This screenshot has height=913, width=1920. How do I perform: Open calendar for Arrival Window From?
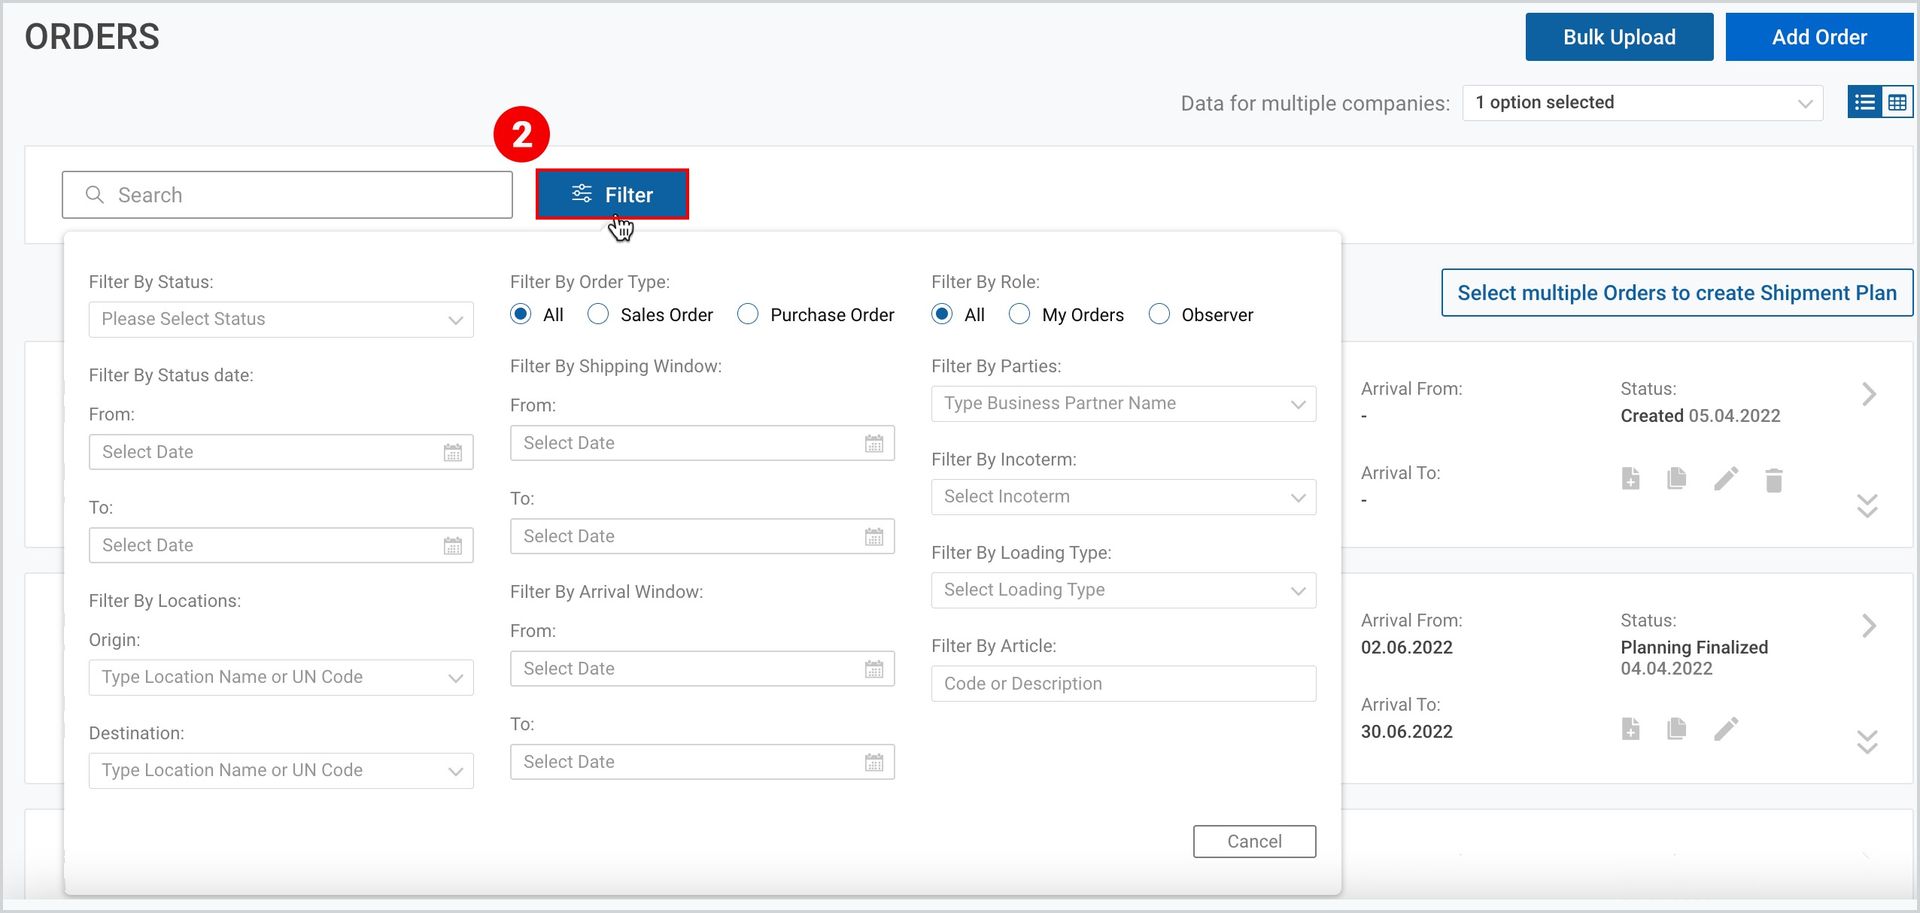pos(874,669)
